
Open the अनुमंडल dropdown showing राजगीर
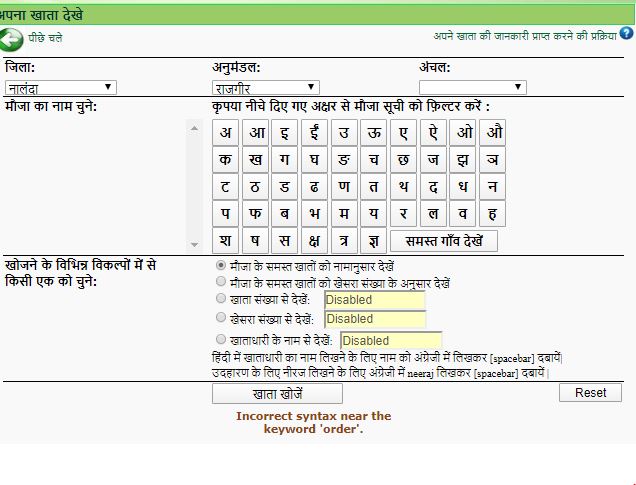point(265,88)
